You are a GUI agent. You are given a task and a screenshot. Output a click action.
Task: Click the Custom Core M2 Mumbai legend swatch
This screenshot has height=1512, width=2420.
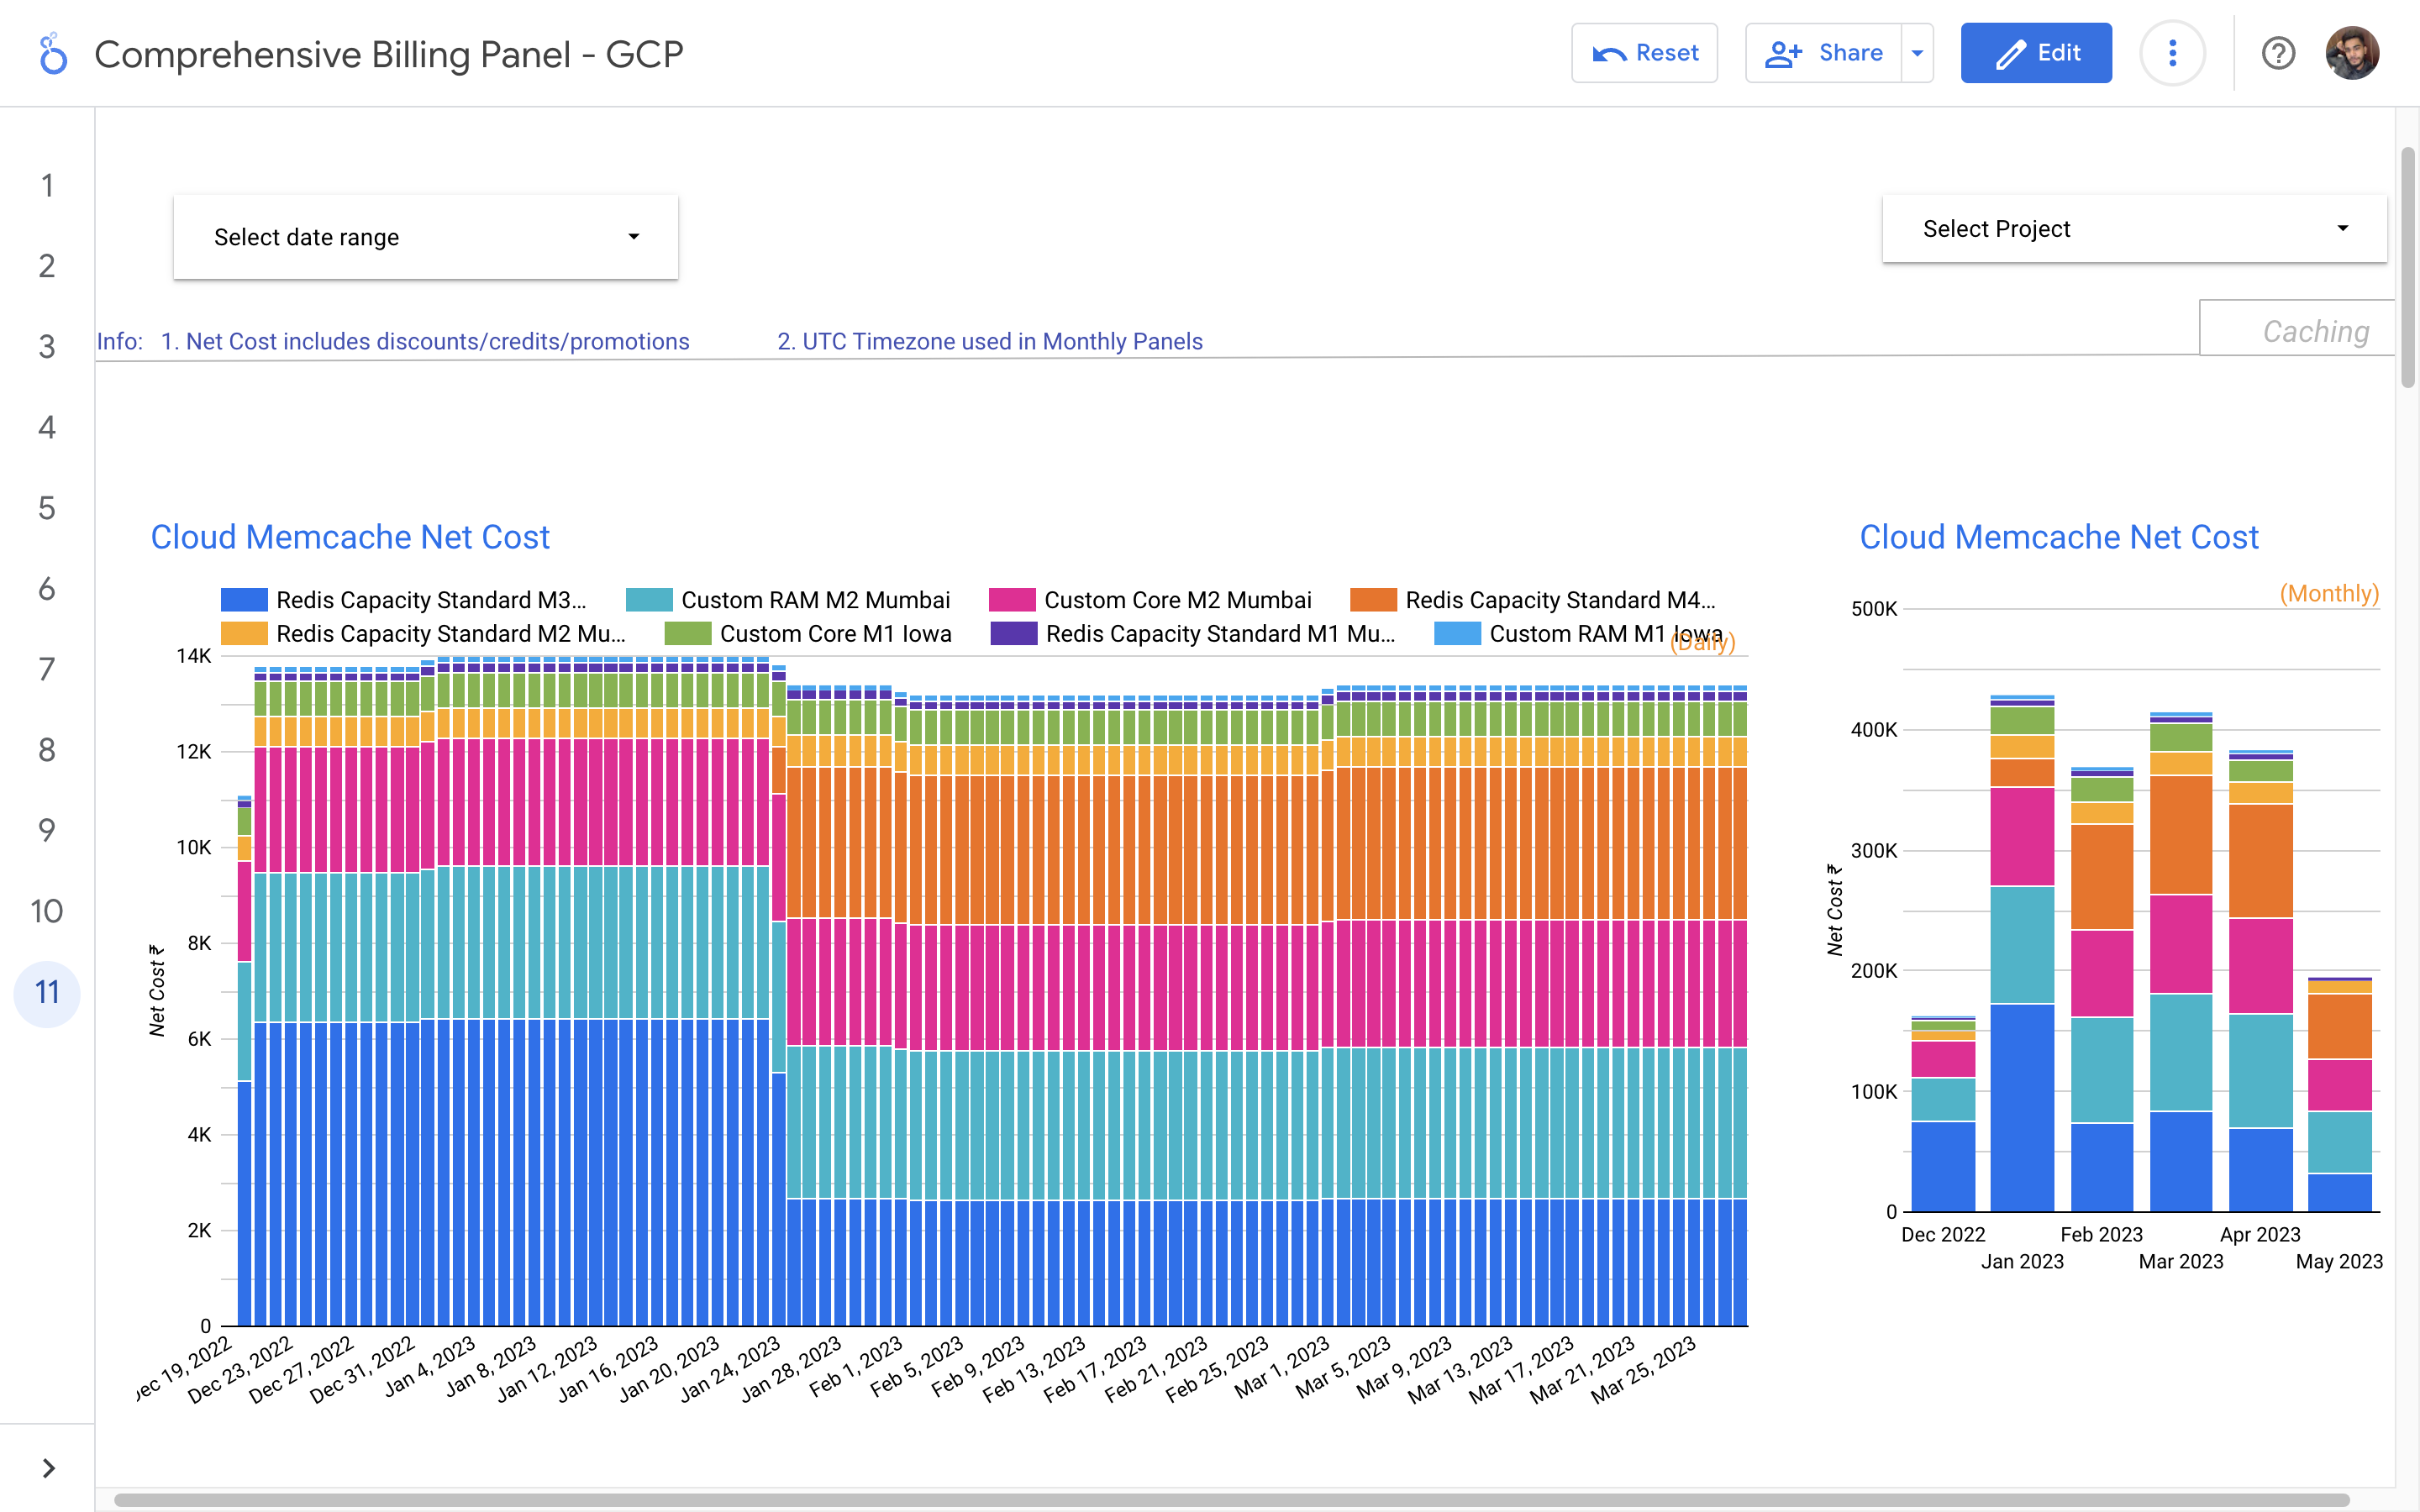point(1012,600)
